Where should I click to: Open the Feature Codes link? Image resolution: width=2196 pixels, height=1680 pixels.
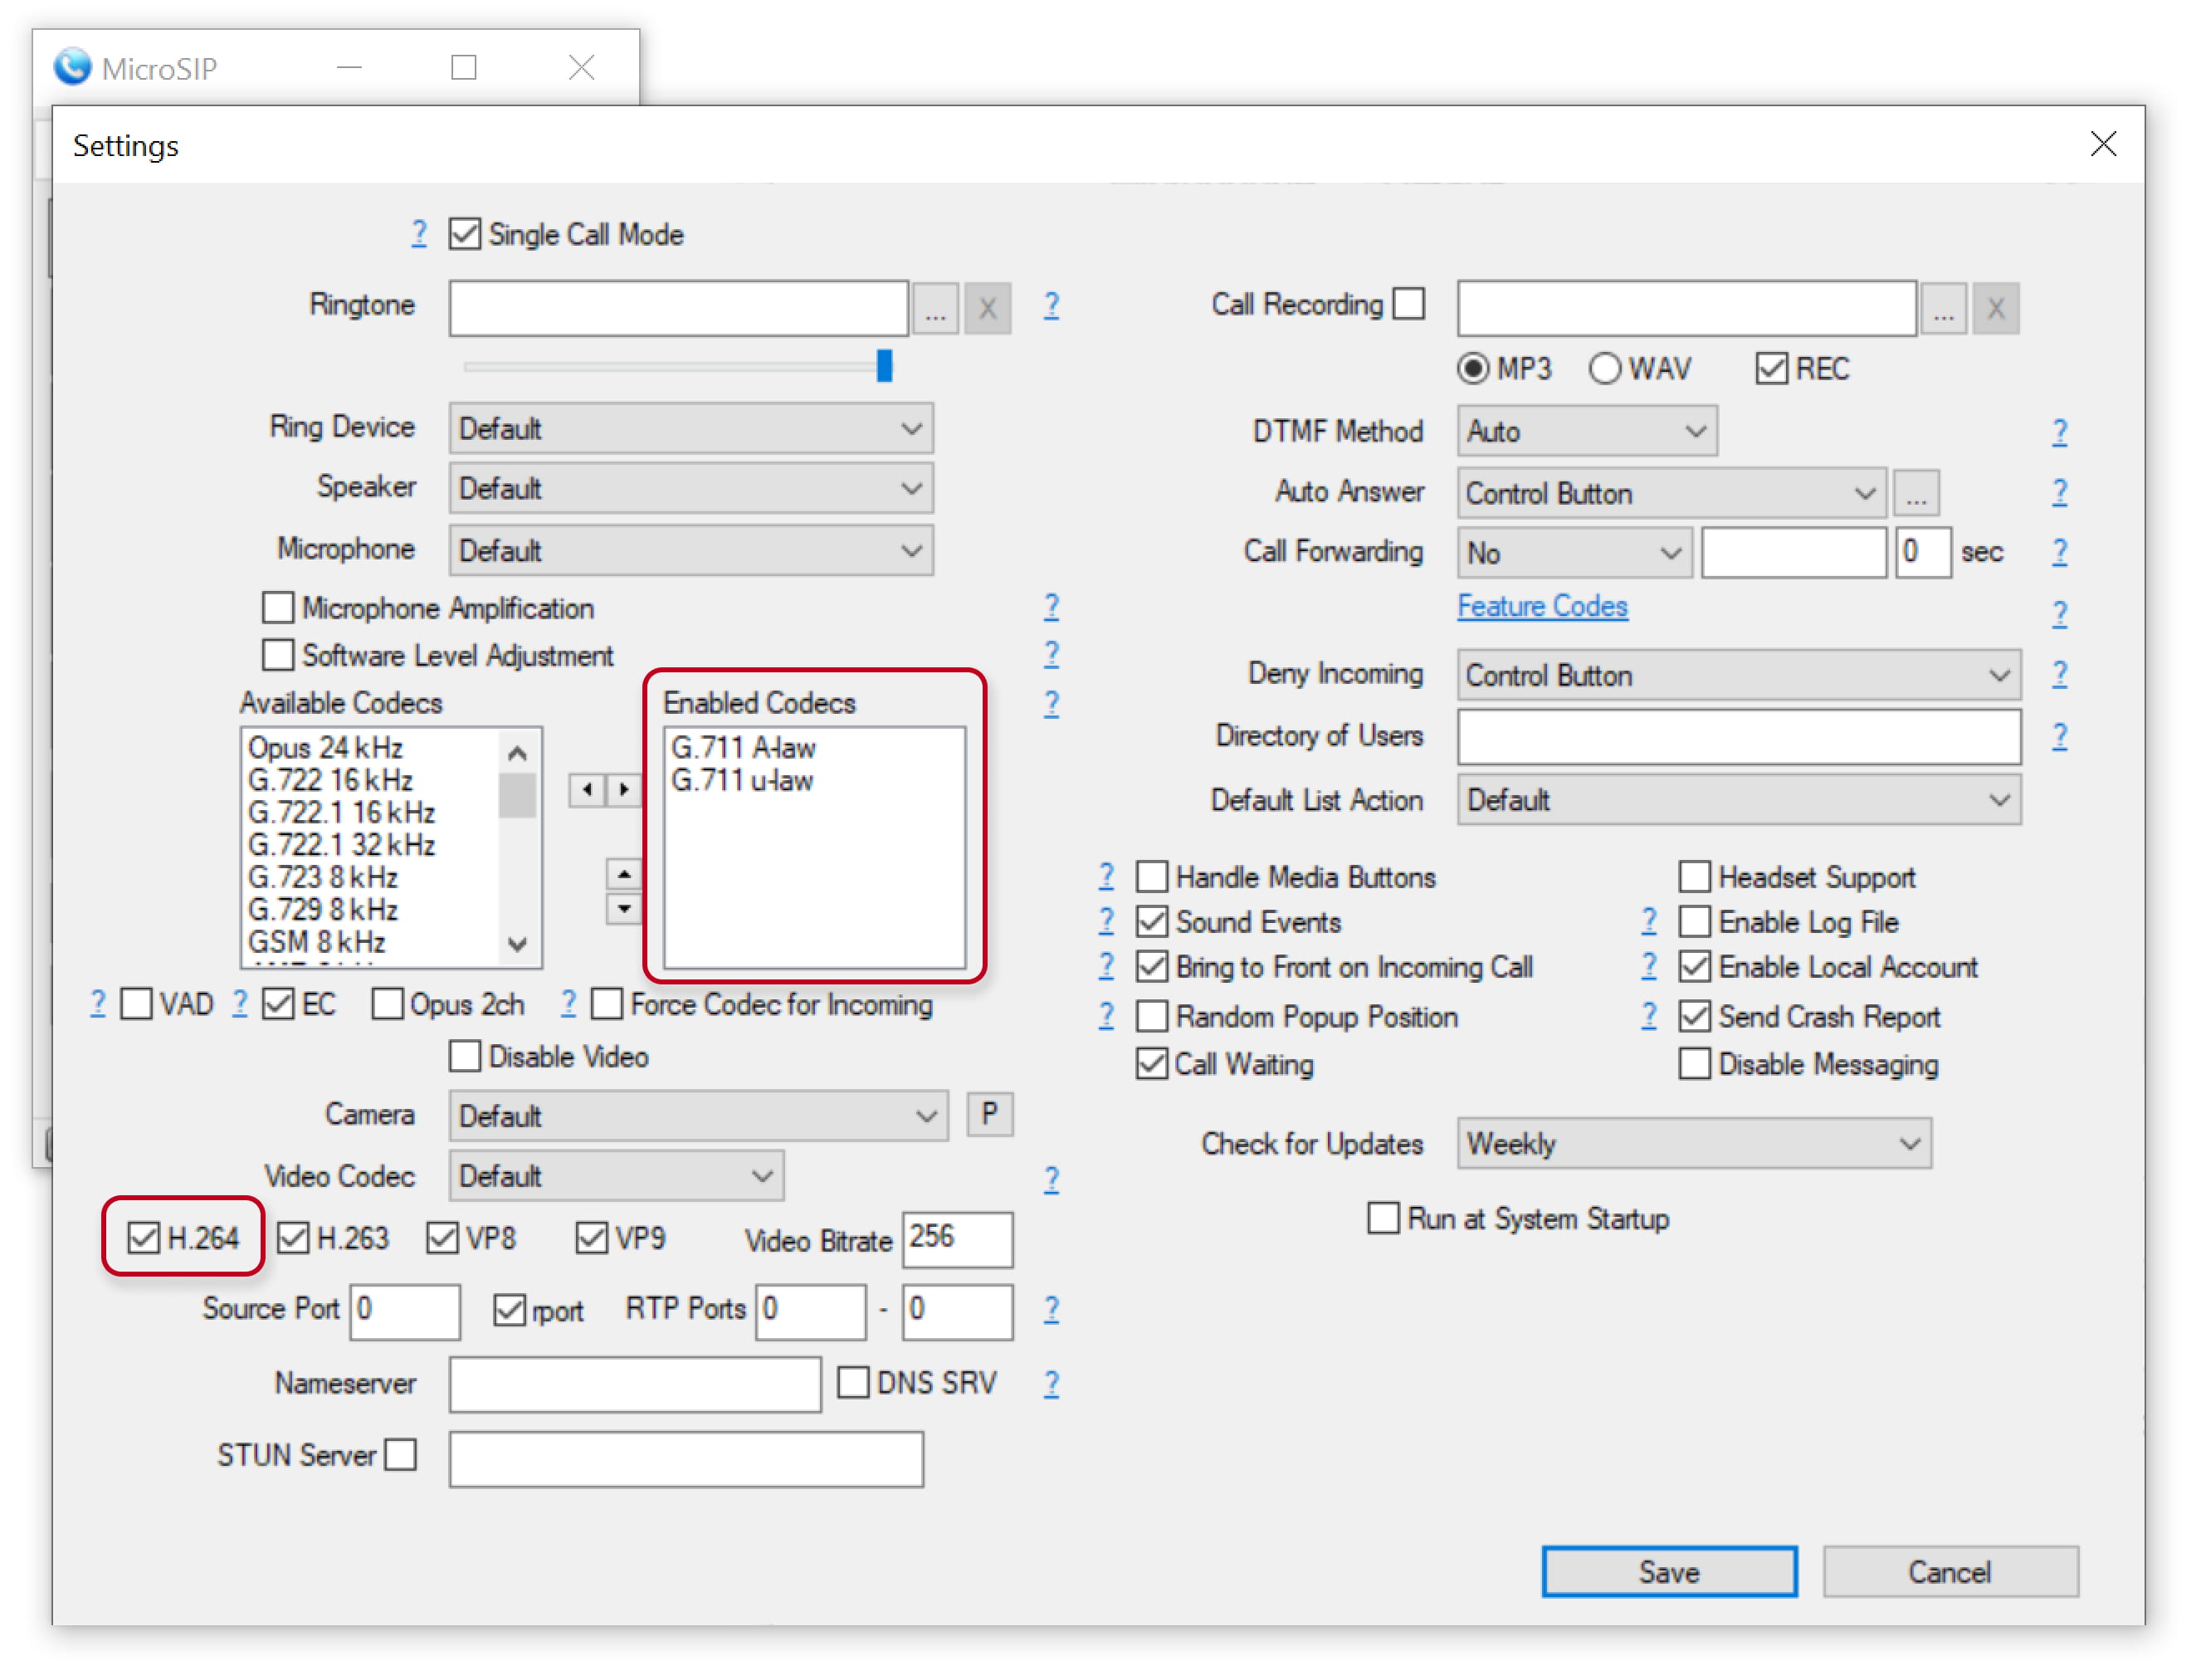coord(1542,606)
